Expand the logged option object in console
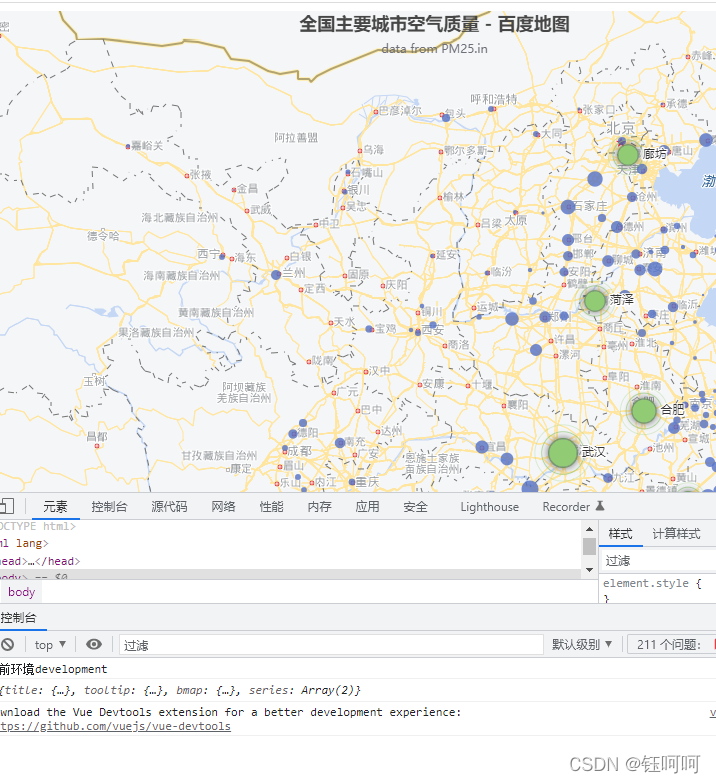The height and width of the screenshot is (783, 716). [x=180, y=690]
